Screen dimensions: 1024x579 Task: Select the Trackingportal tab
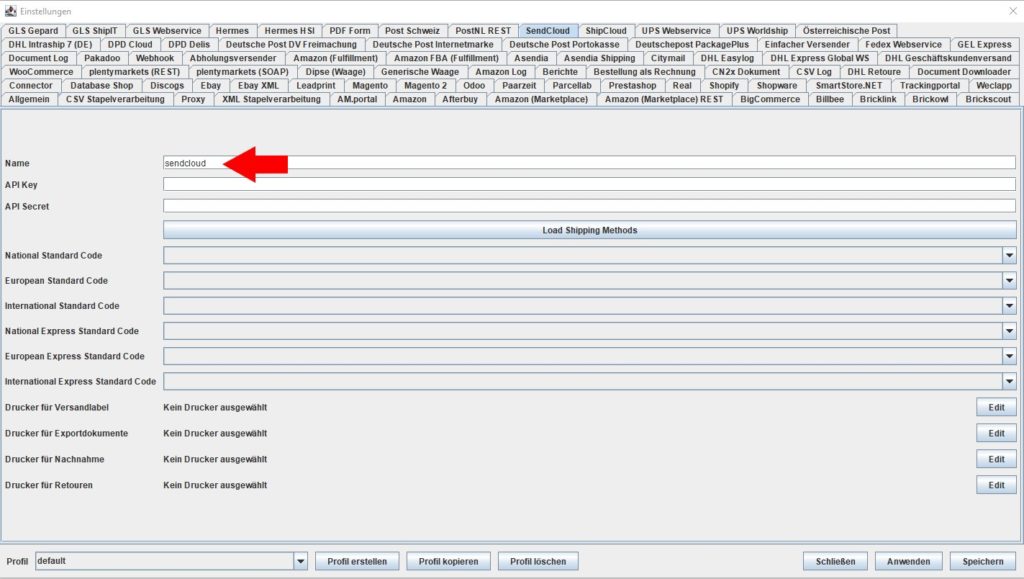930,86
